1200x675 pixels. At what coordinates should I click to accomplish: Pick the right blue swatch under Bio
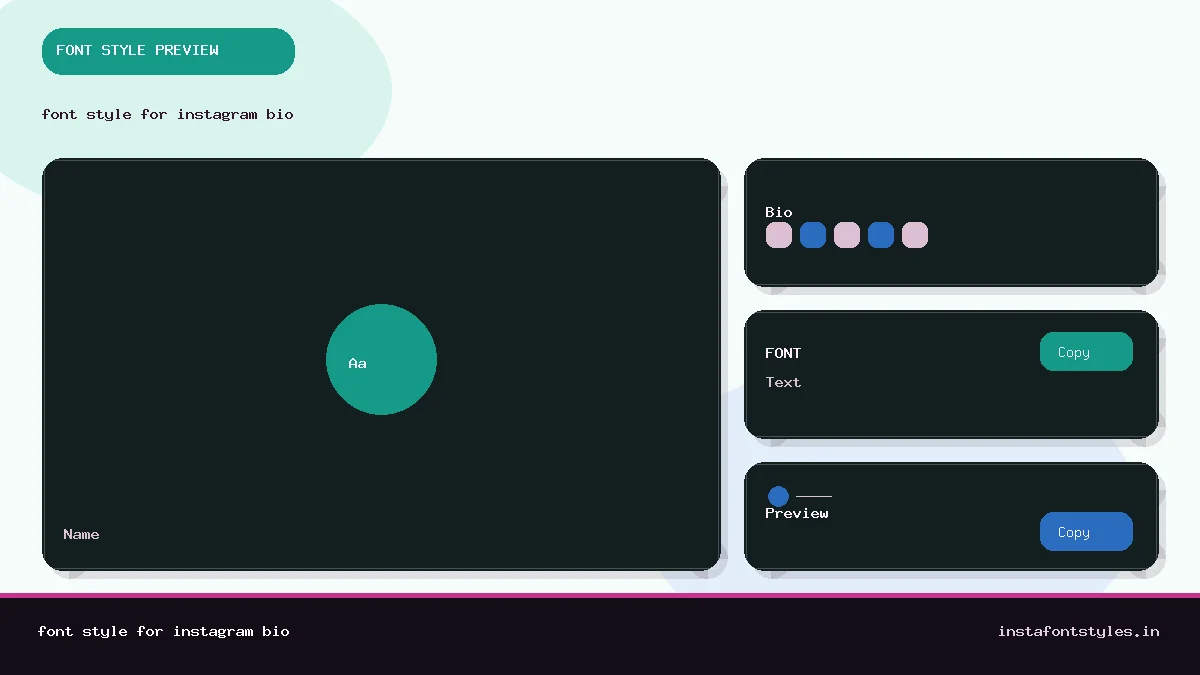click(881, 235)
